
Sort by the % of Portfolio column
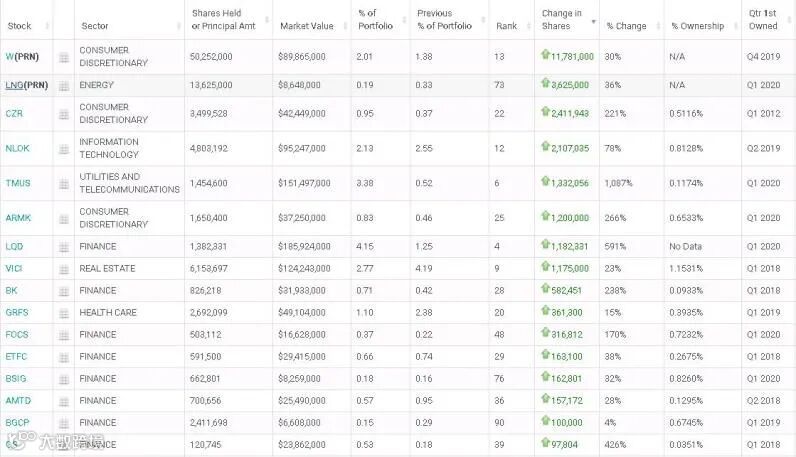point(380,20)
